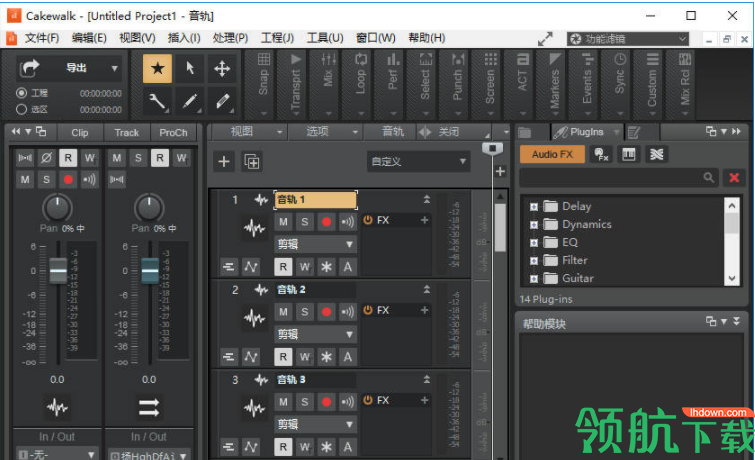Expand the Punch module

point(458,85)
